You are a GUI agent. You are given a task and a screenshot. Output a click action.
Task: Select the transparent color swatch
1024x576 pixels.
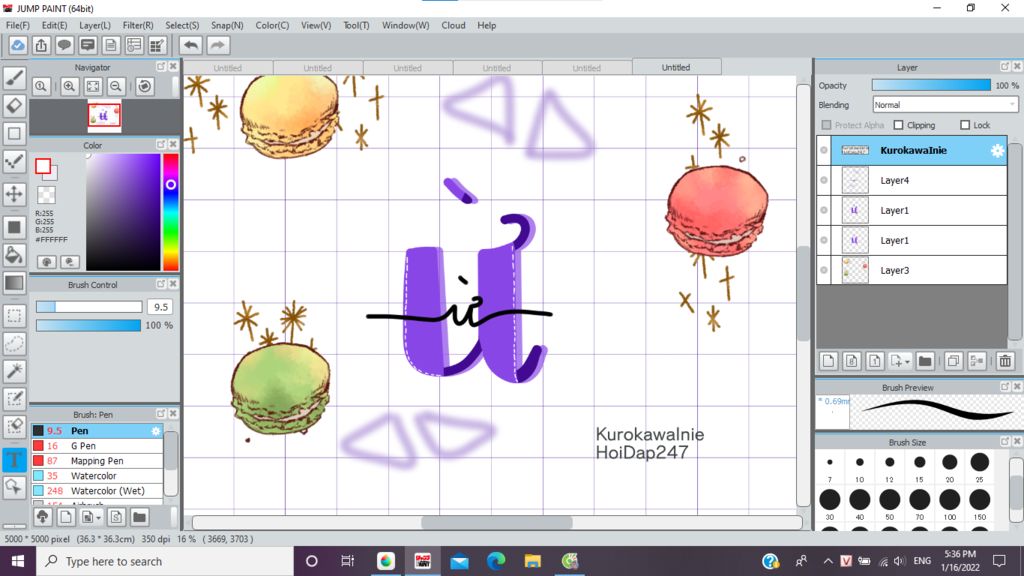(x=46, y=195)
